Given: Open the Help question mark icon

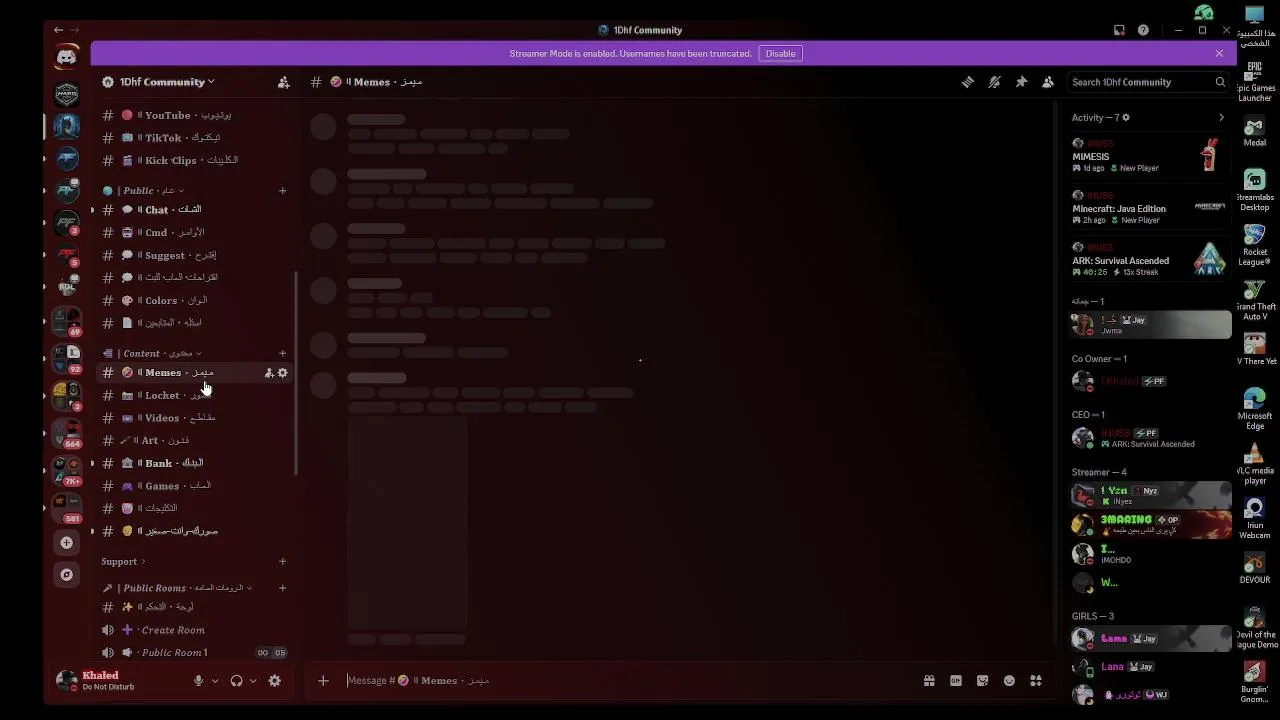Looking at the screenshot, I should click(x=1143, y=30).
